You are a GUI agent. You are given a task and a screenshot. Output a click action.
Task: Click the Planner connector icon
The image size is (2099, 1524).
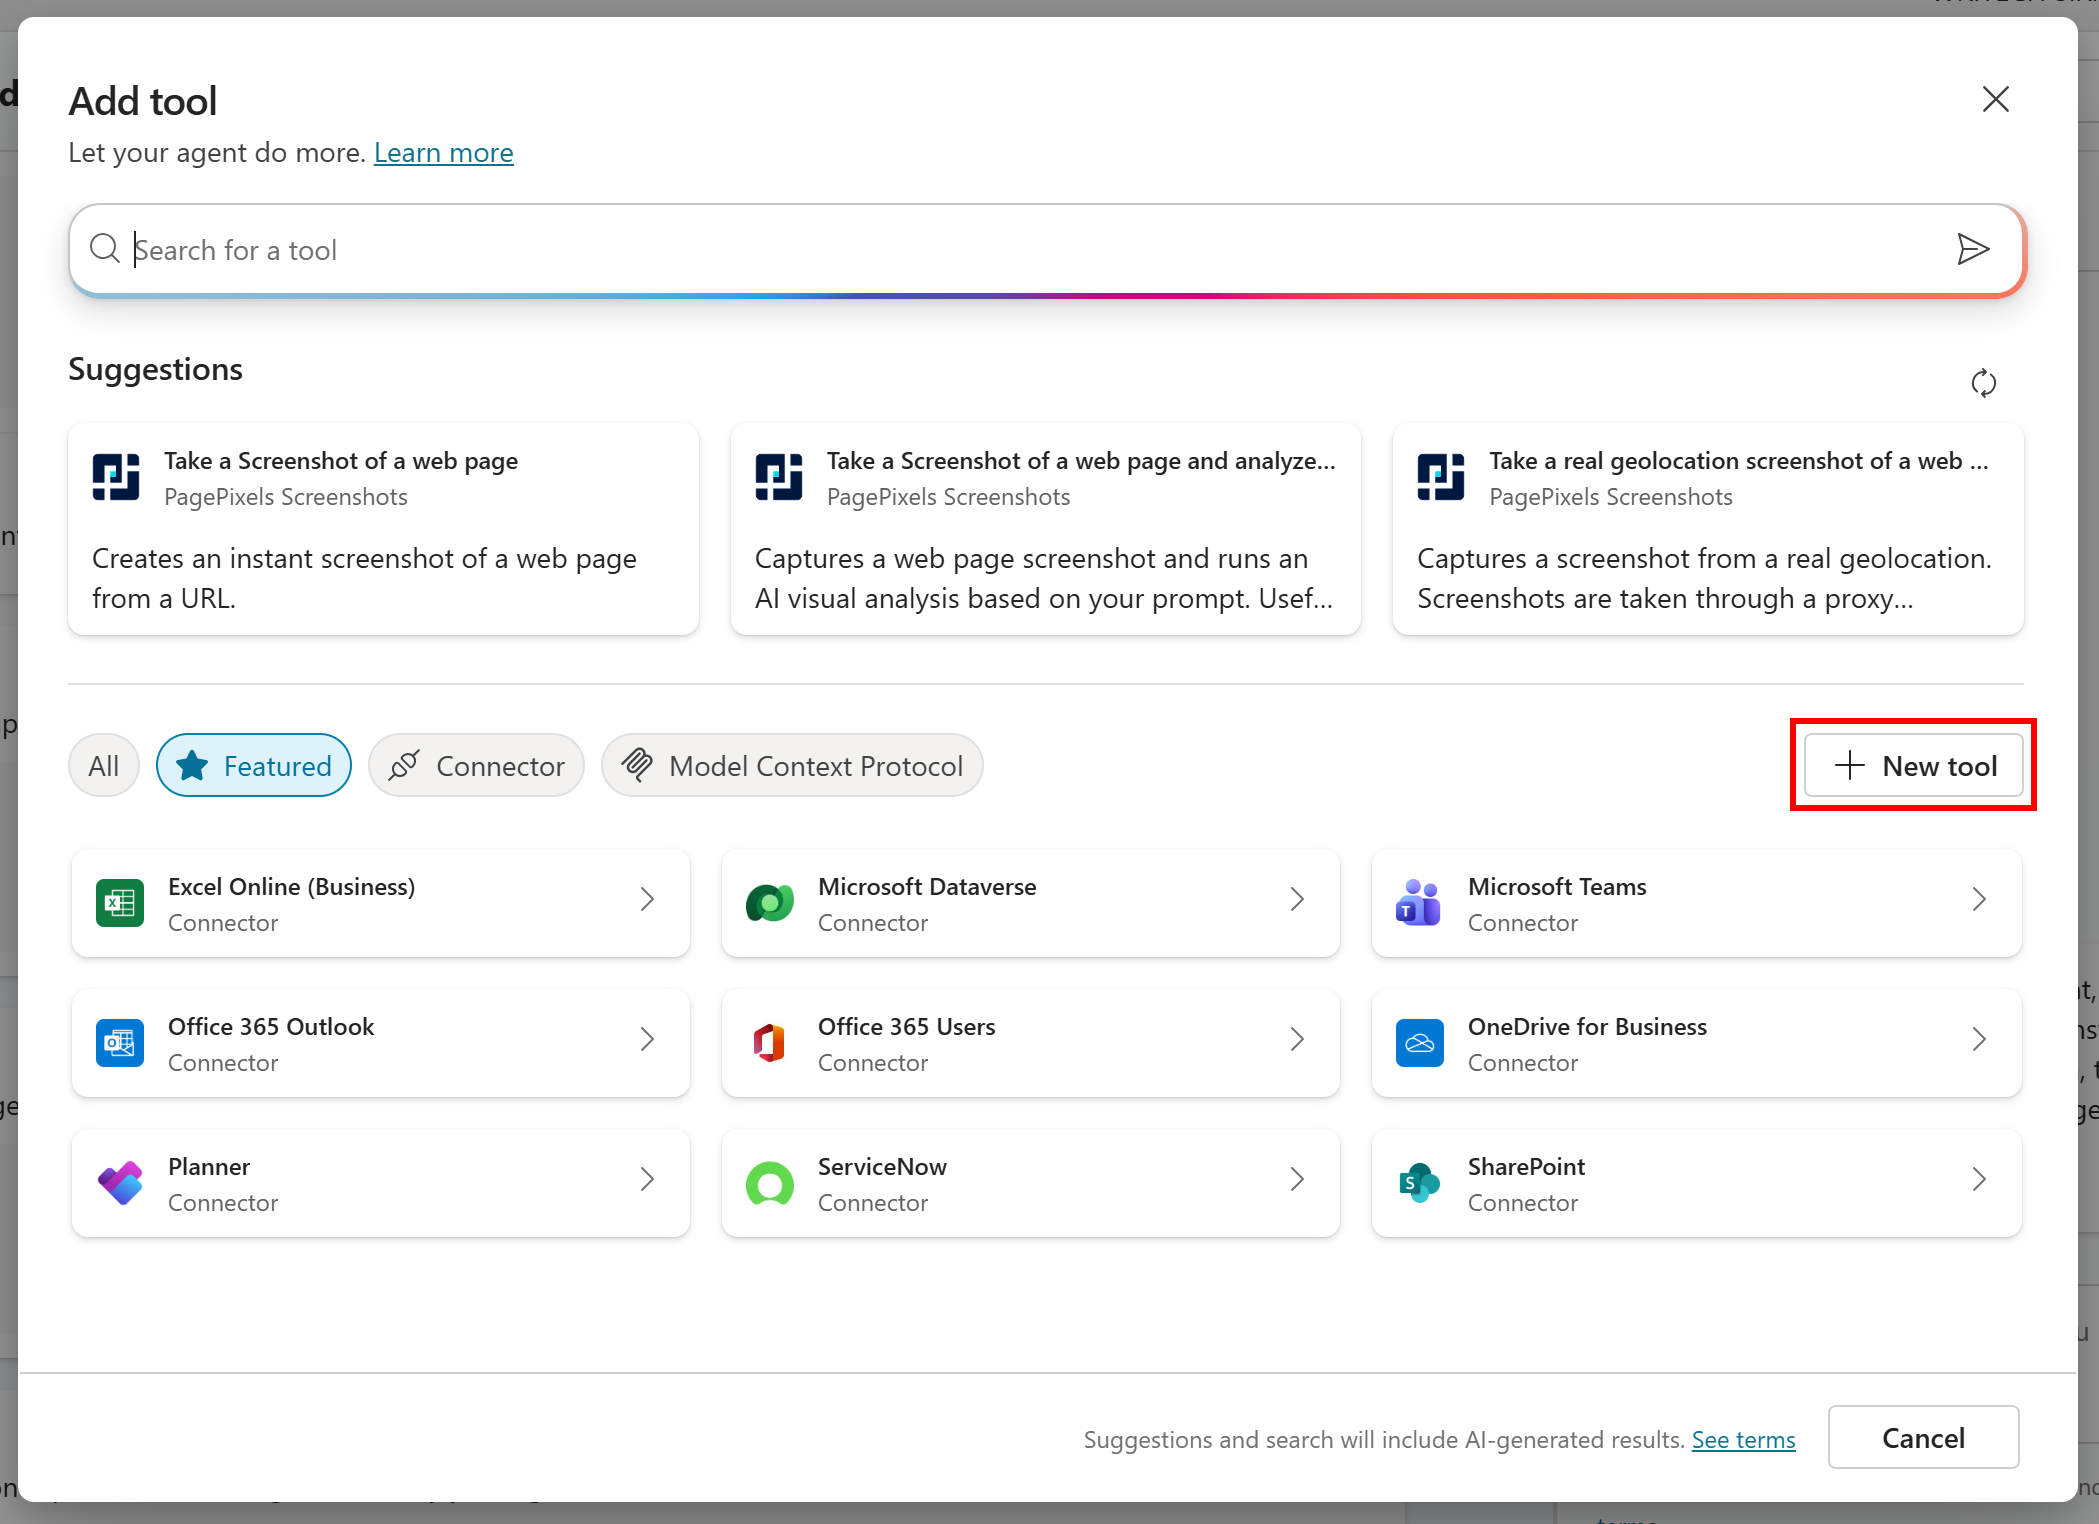120,1183
